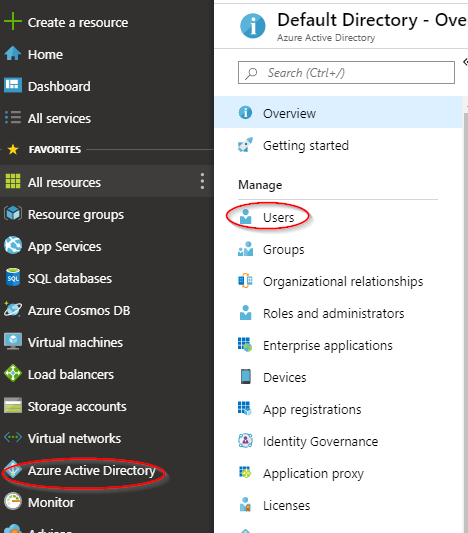468x533 pixels.
Task: Click the blue info icon beside Overview
Action: [x=245, y=112]
